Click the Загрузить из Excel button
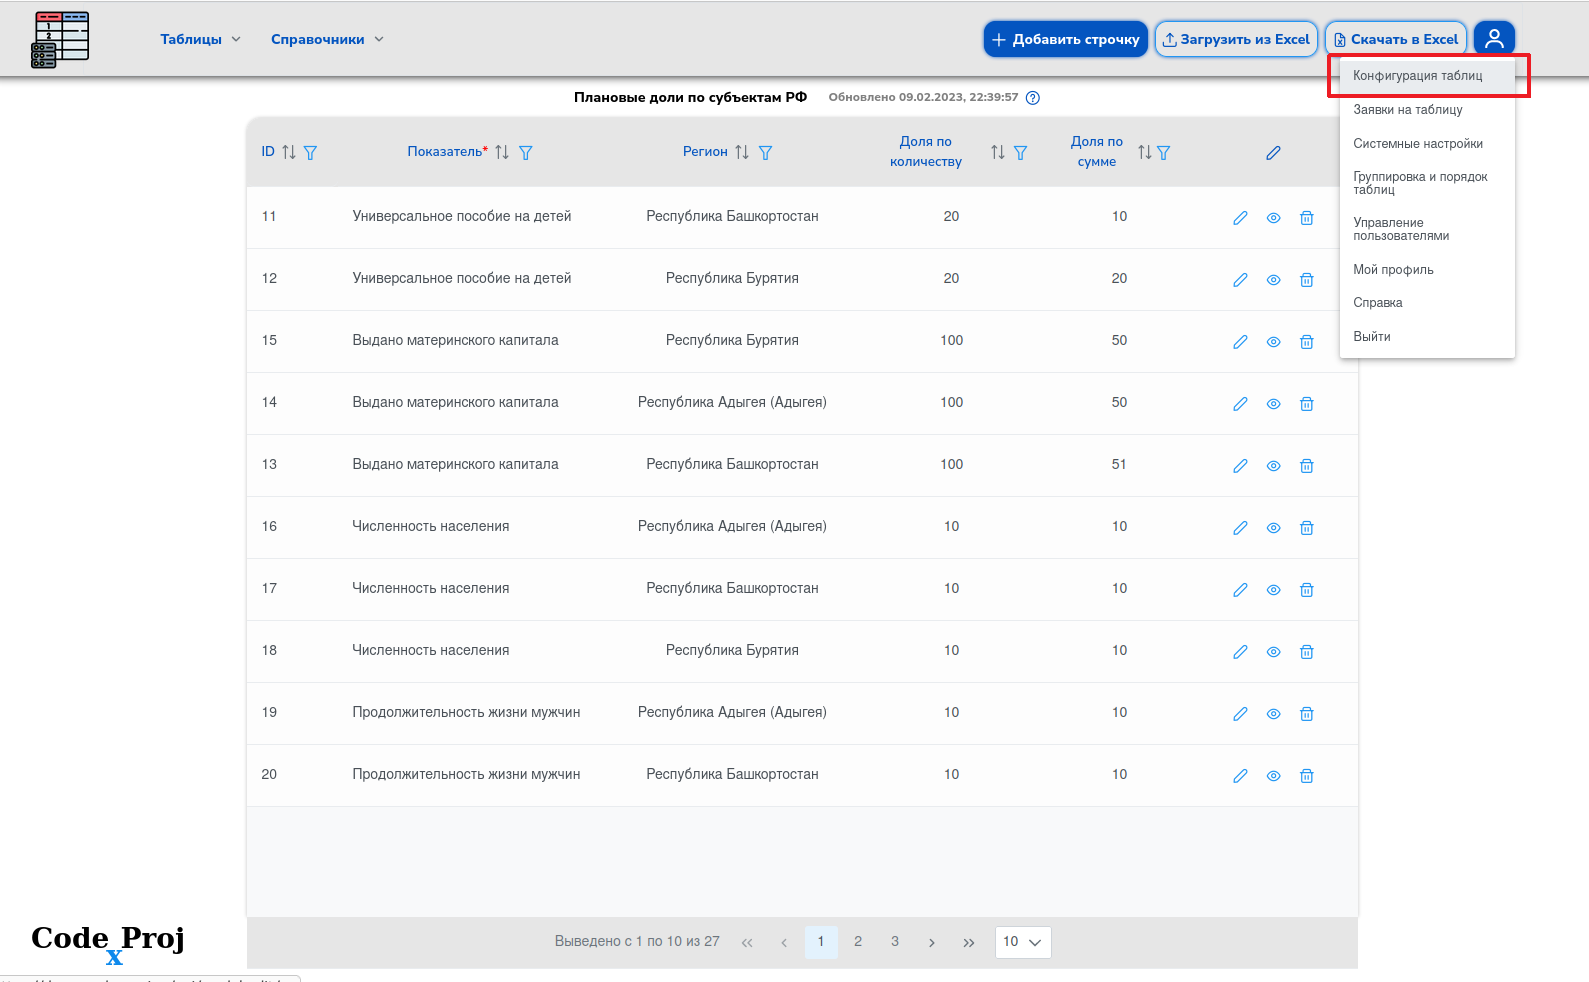The width and height of the screenshot is (1589, 982). (1236, 39)
